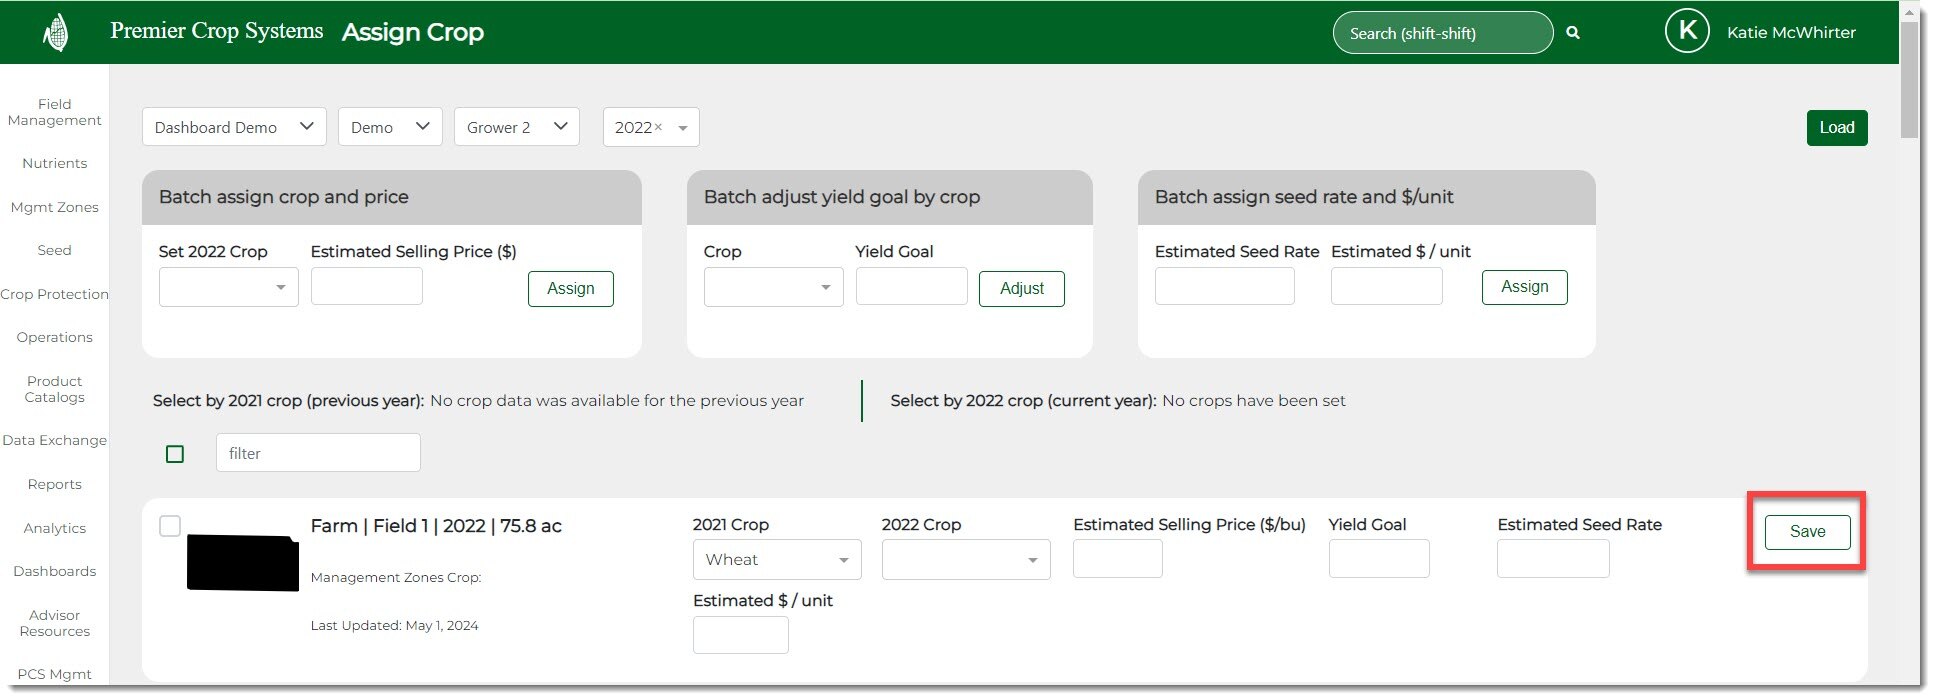Click the Premier Crop Systems corn logo
This screenshot has width=1935, height=700.
pyautogui.click(x=56, y=32)
